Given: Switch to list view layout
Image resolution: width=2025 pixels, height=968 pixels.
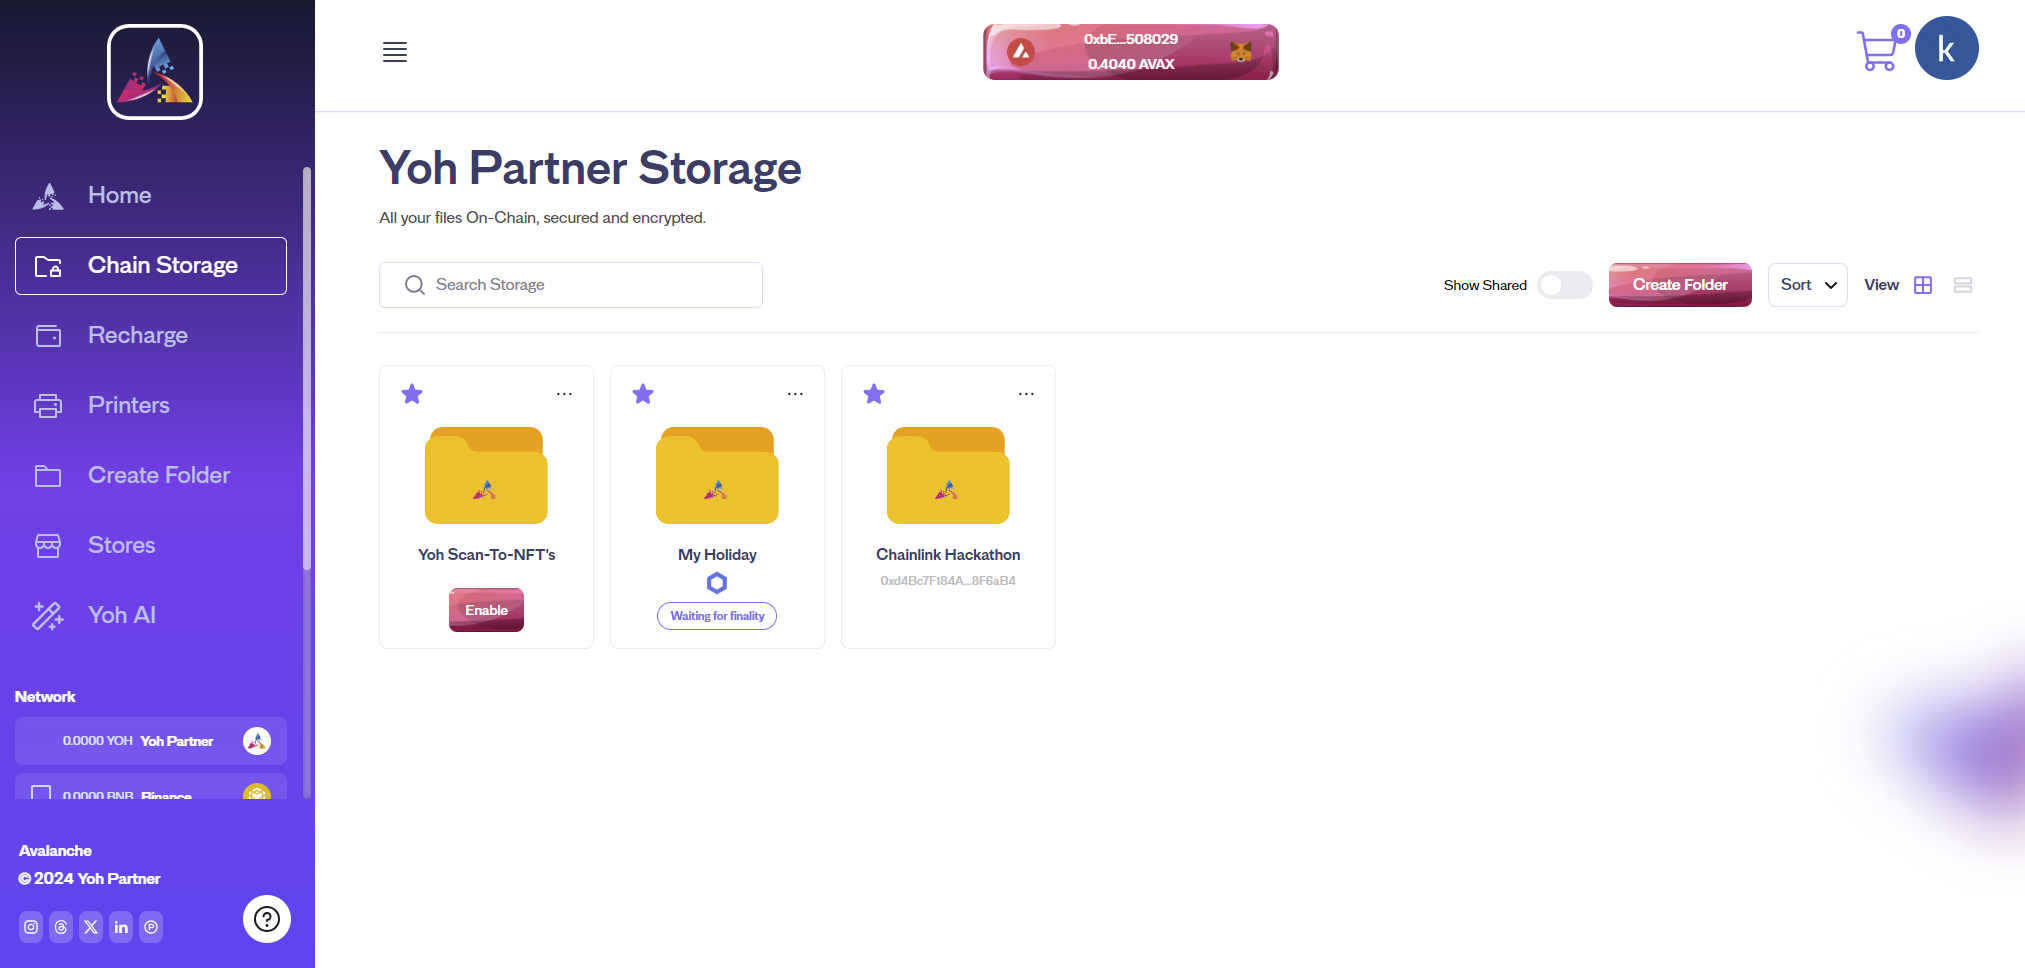Looking at the screenshot, I should tap(1962, 285).
